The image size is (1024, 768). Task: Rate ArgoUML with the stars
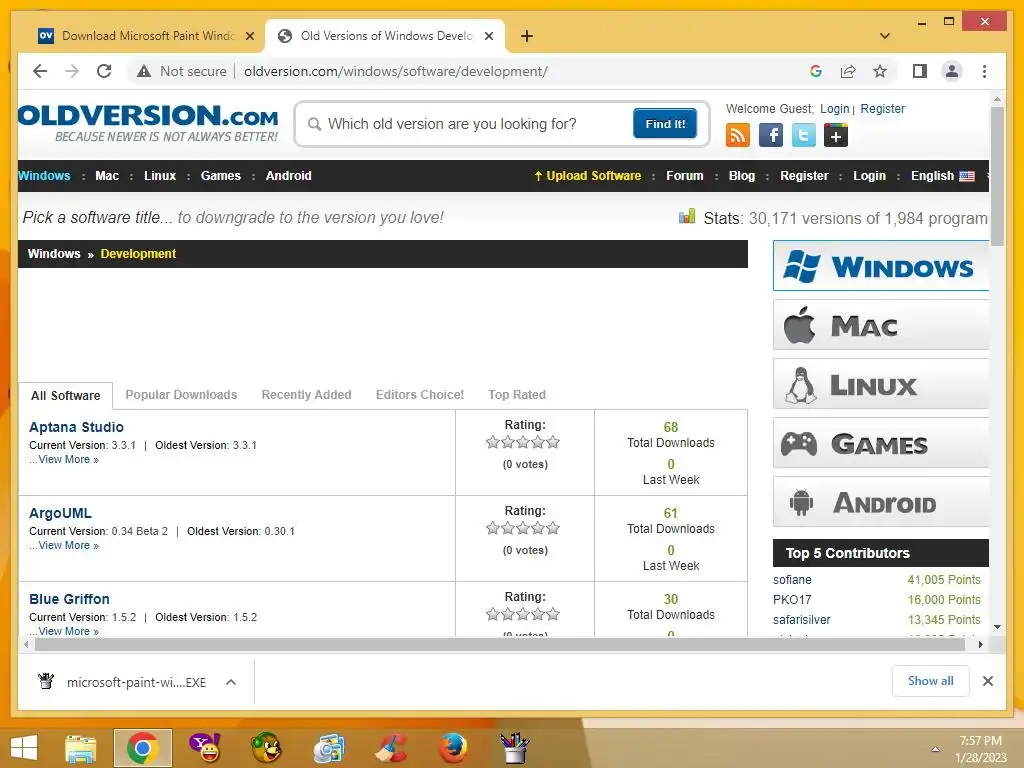tap(523, 528)
